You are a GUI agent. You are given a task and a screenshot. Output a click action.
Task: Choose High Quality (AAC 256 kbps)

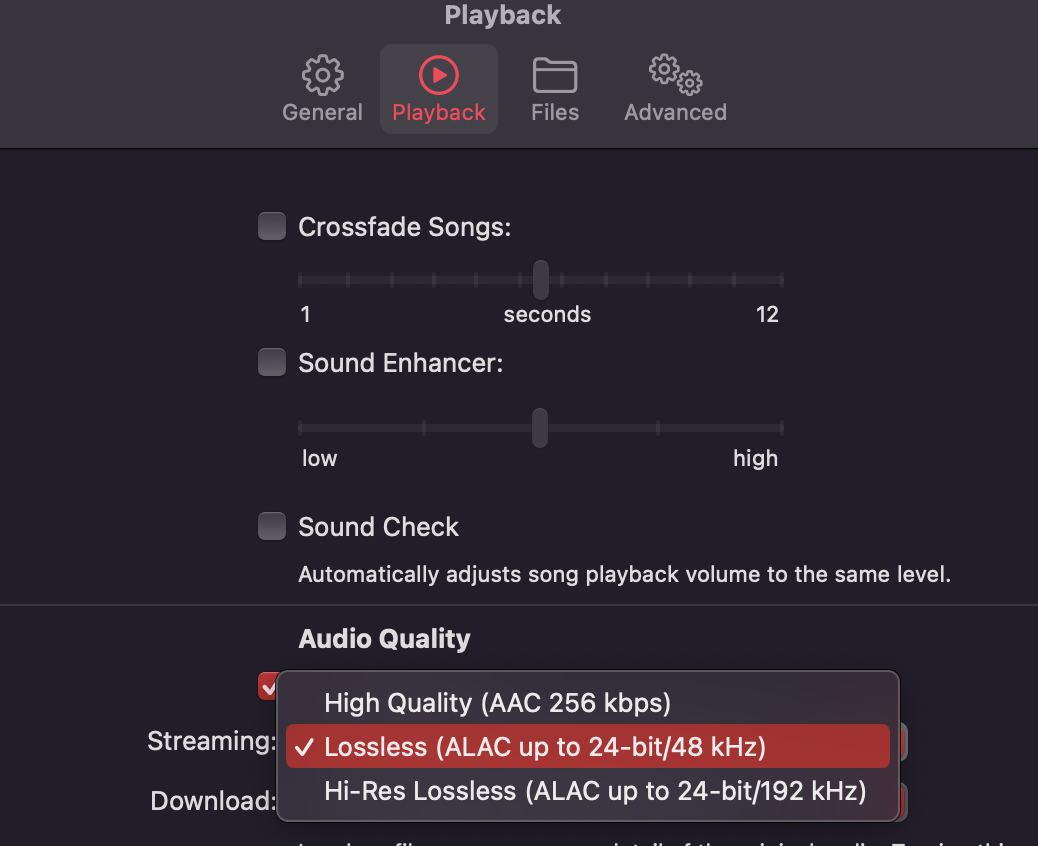click(497, 703)
